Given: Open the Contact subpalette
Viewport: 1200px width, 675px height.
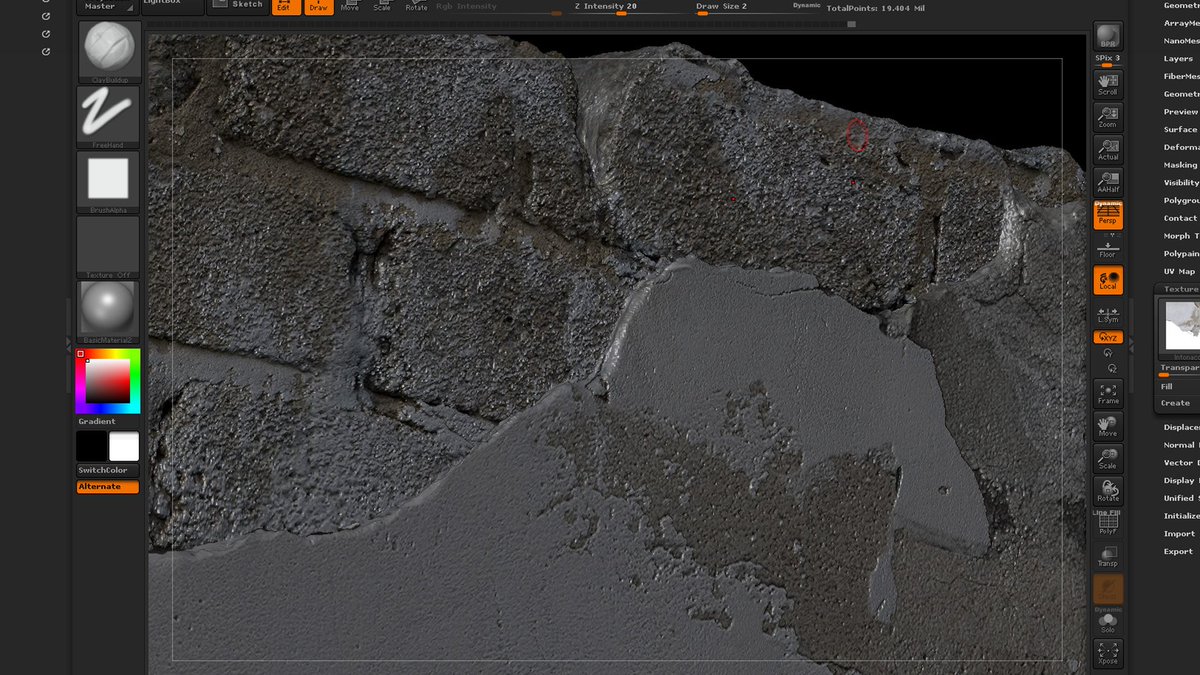Looking at the screenshot, I should coord(1180,218).
